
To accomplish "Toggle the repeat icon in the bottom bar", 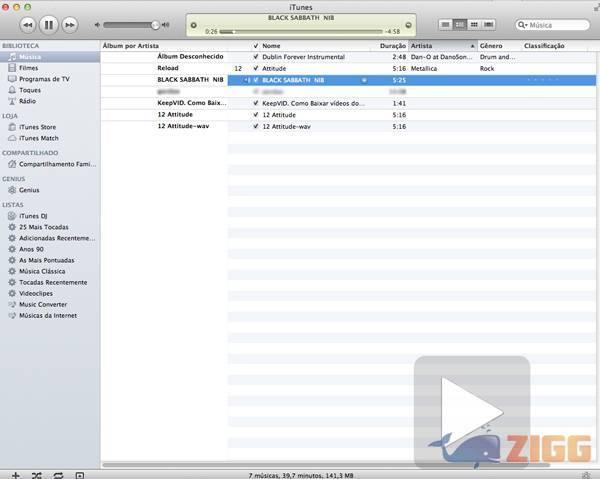I will [x=58, y=473].
